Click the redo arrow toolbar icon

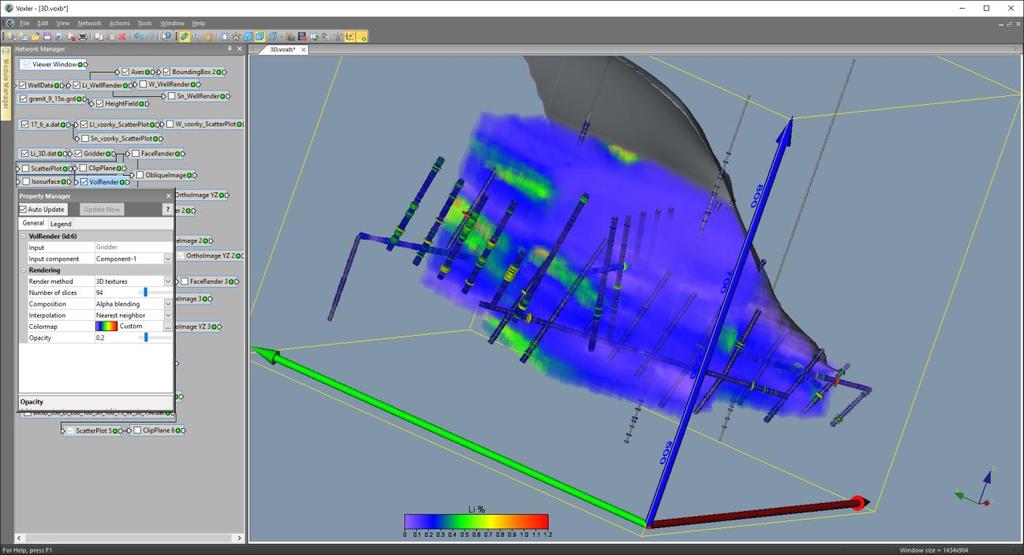point(152,37)
